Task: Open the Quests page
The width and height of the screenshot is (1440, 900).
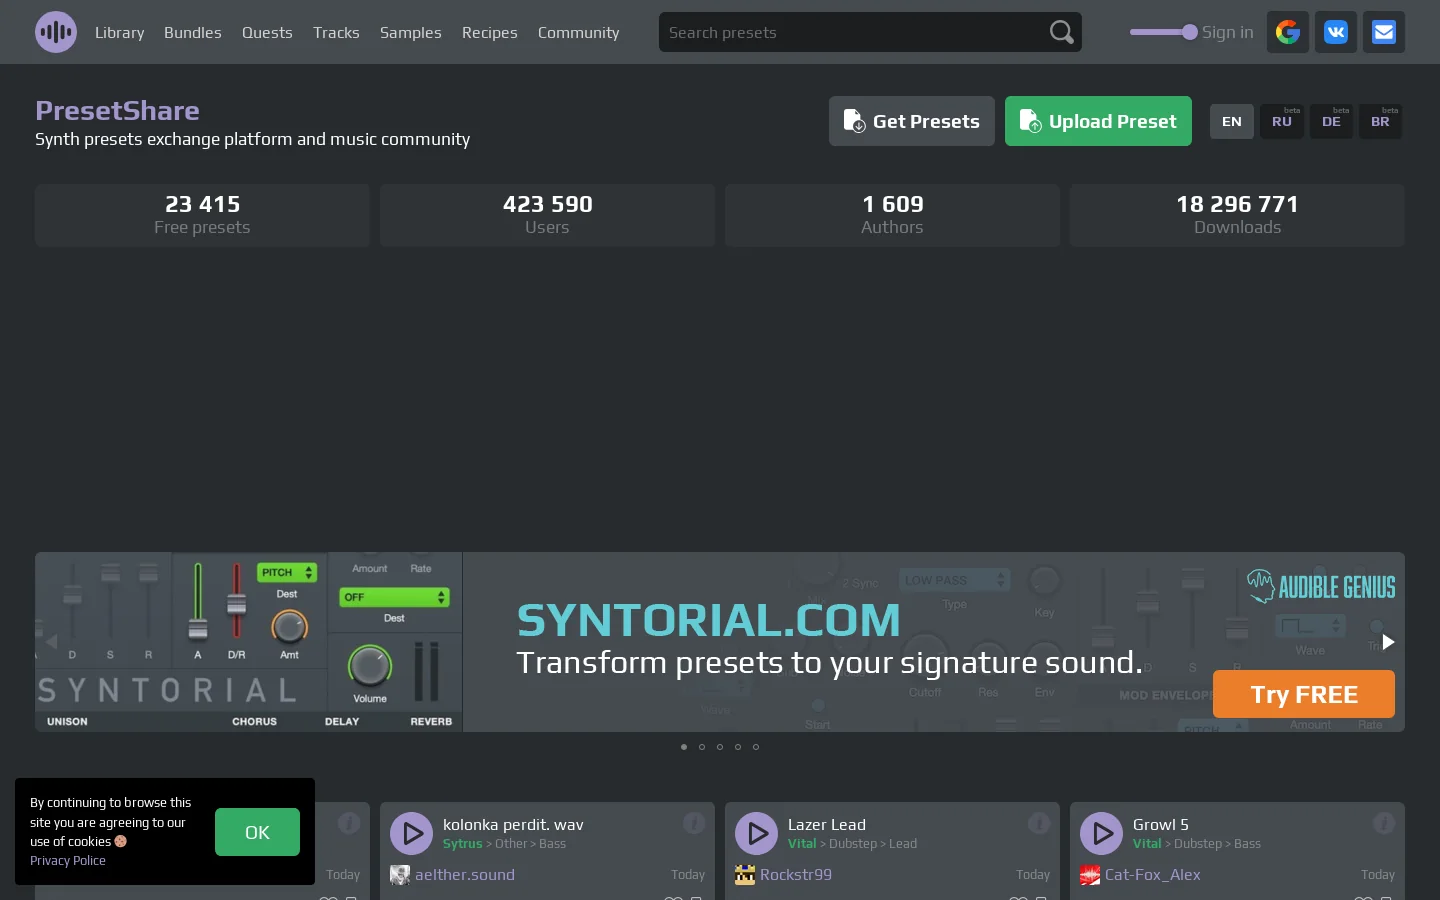Action: coord(267,32)
